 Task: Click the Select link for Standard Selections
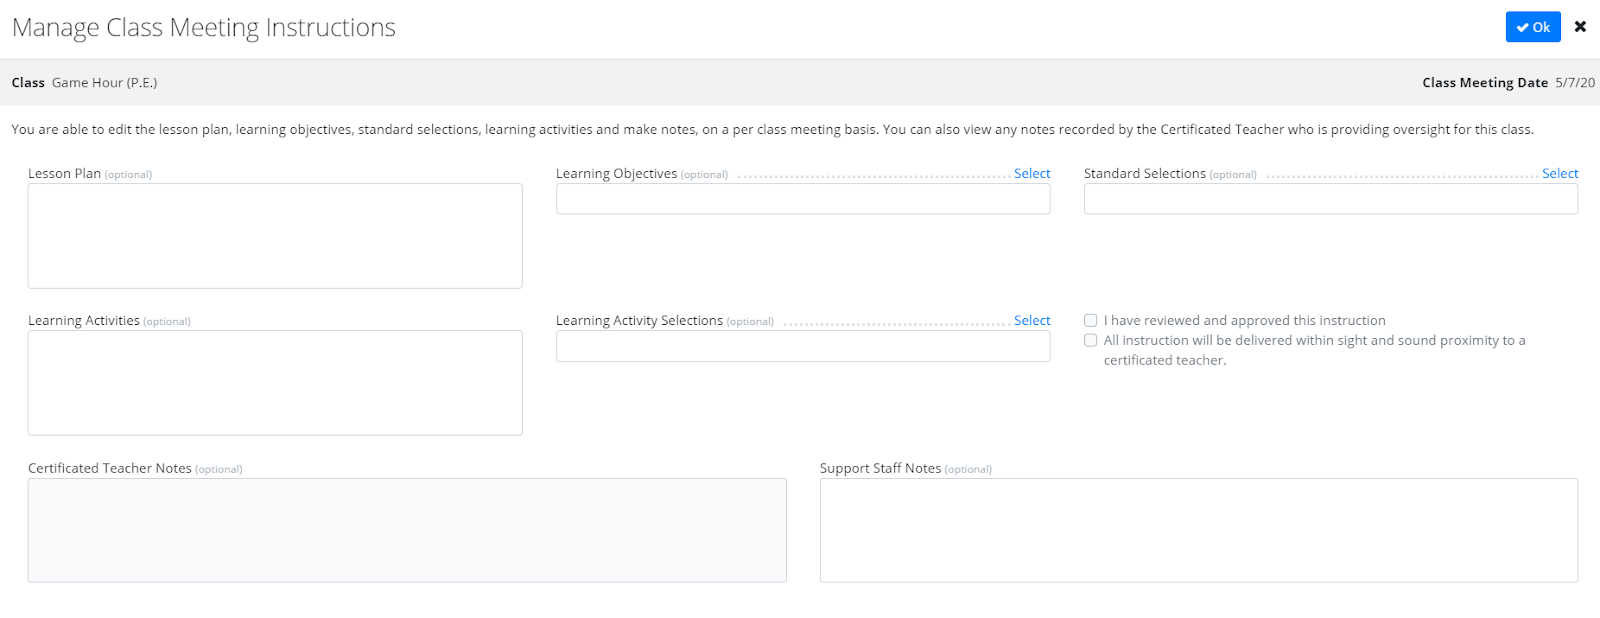(1560, 174)
